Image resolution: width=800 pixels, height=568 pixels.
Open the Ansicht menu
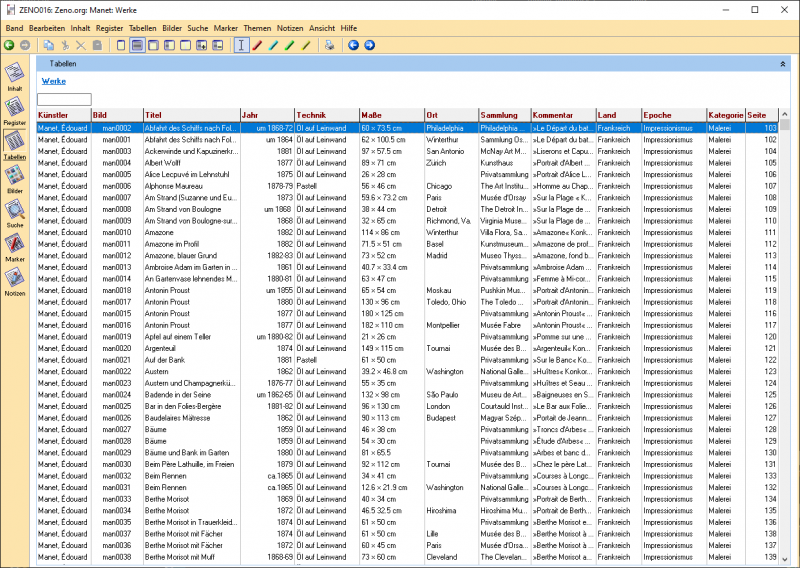tap(322, 29)
